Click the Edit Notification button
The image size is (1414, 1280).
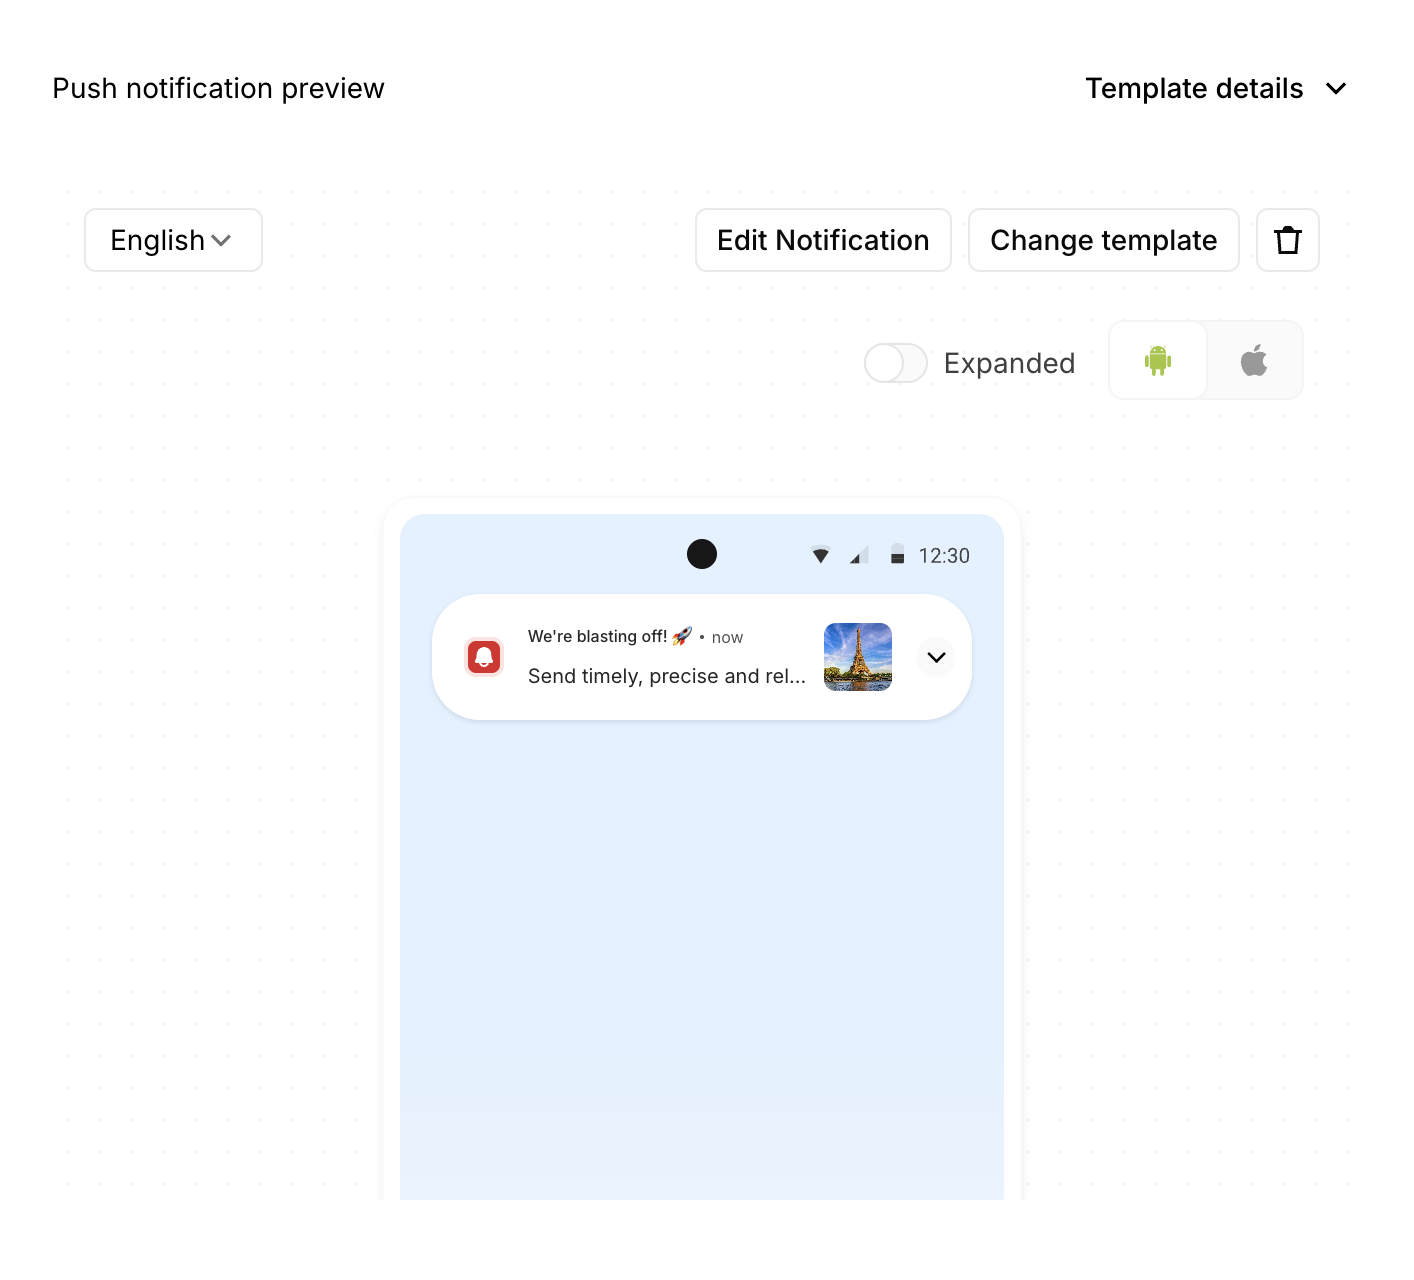pyautogui.click(x=822, y=240)
